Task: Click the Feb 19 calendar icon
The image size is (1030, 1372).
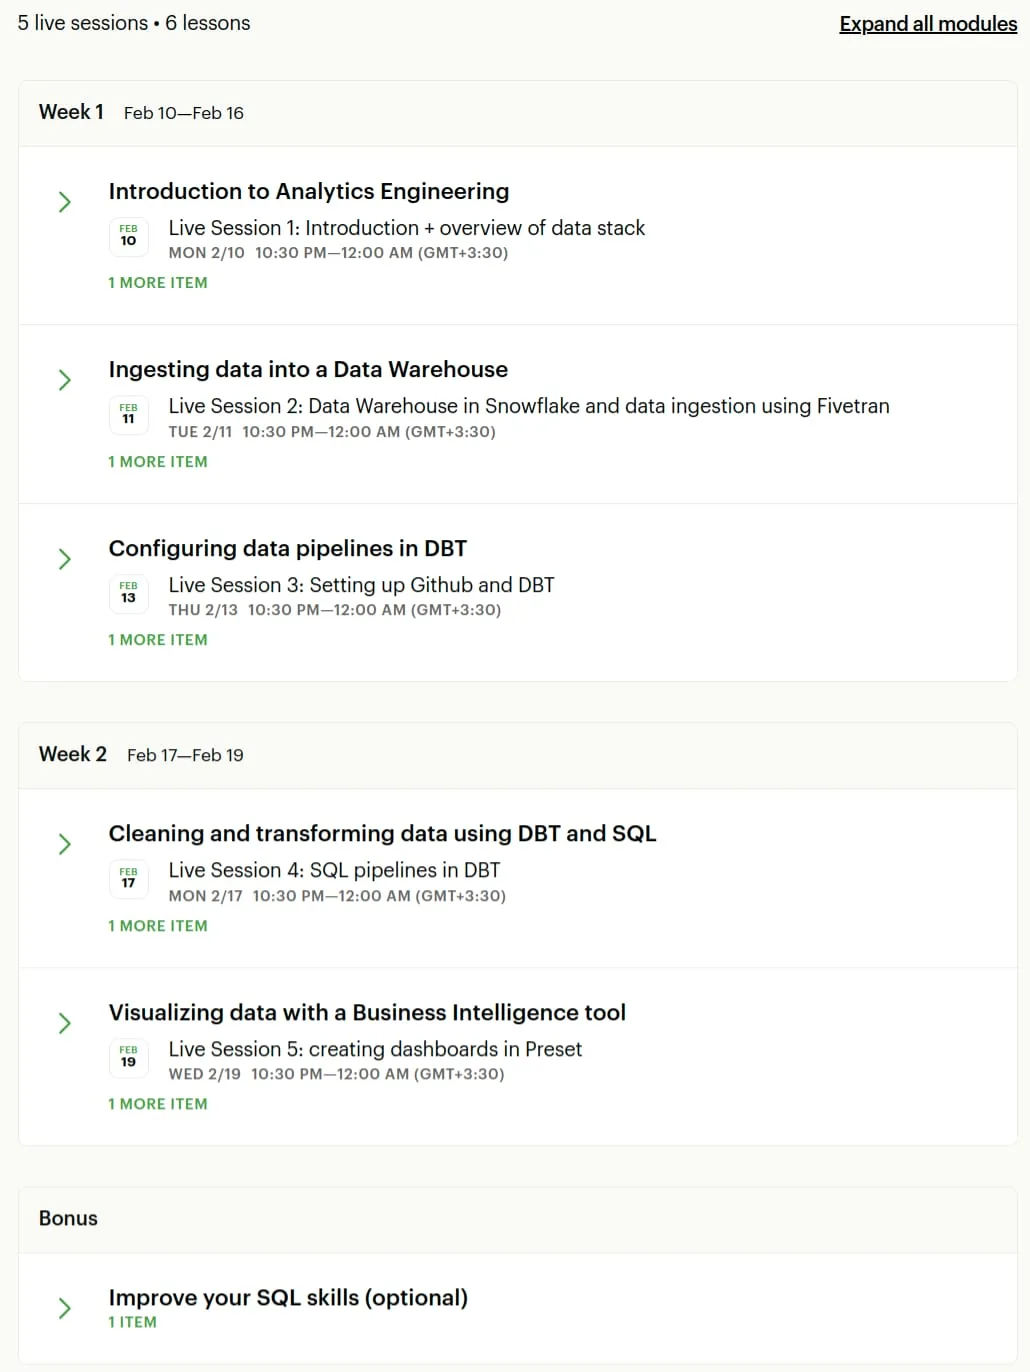Action: coord(128,1058)
